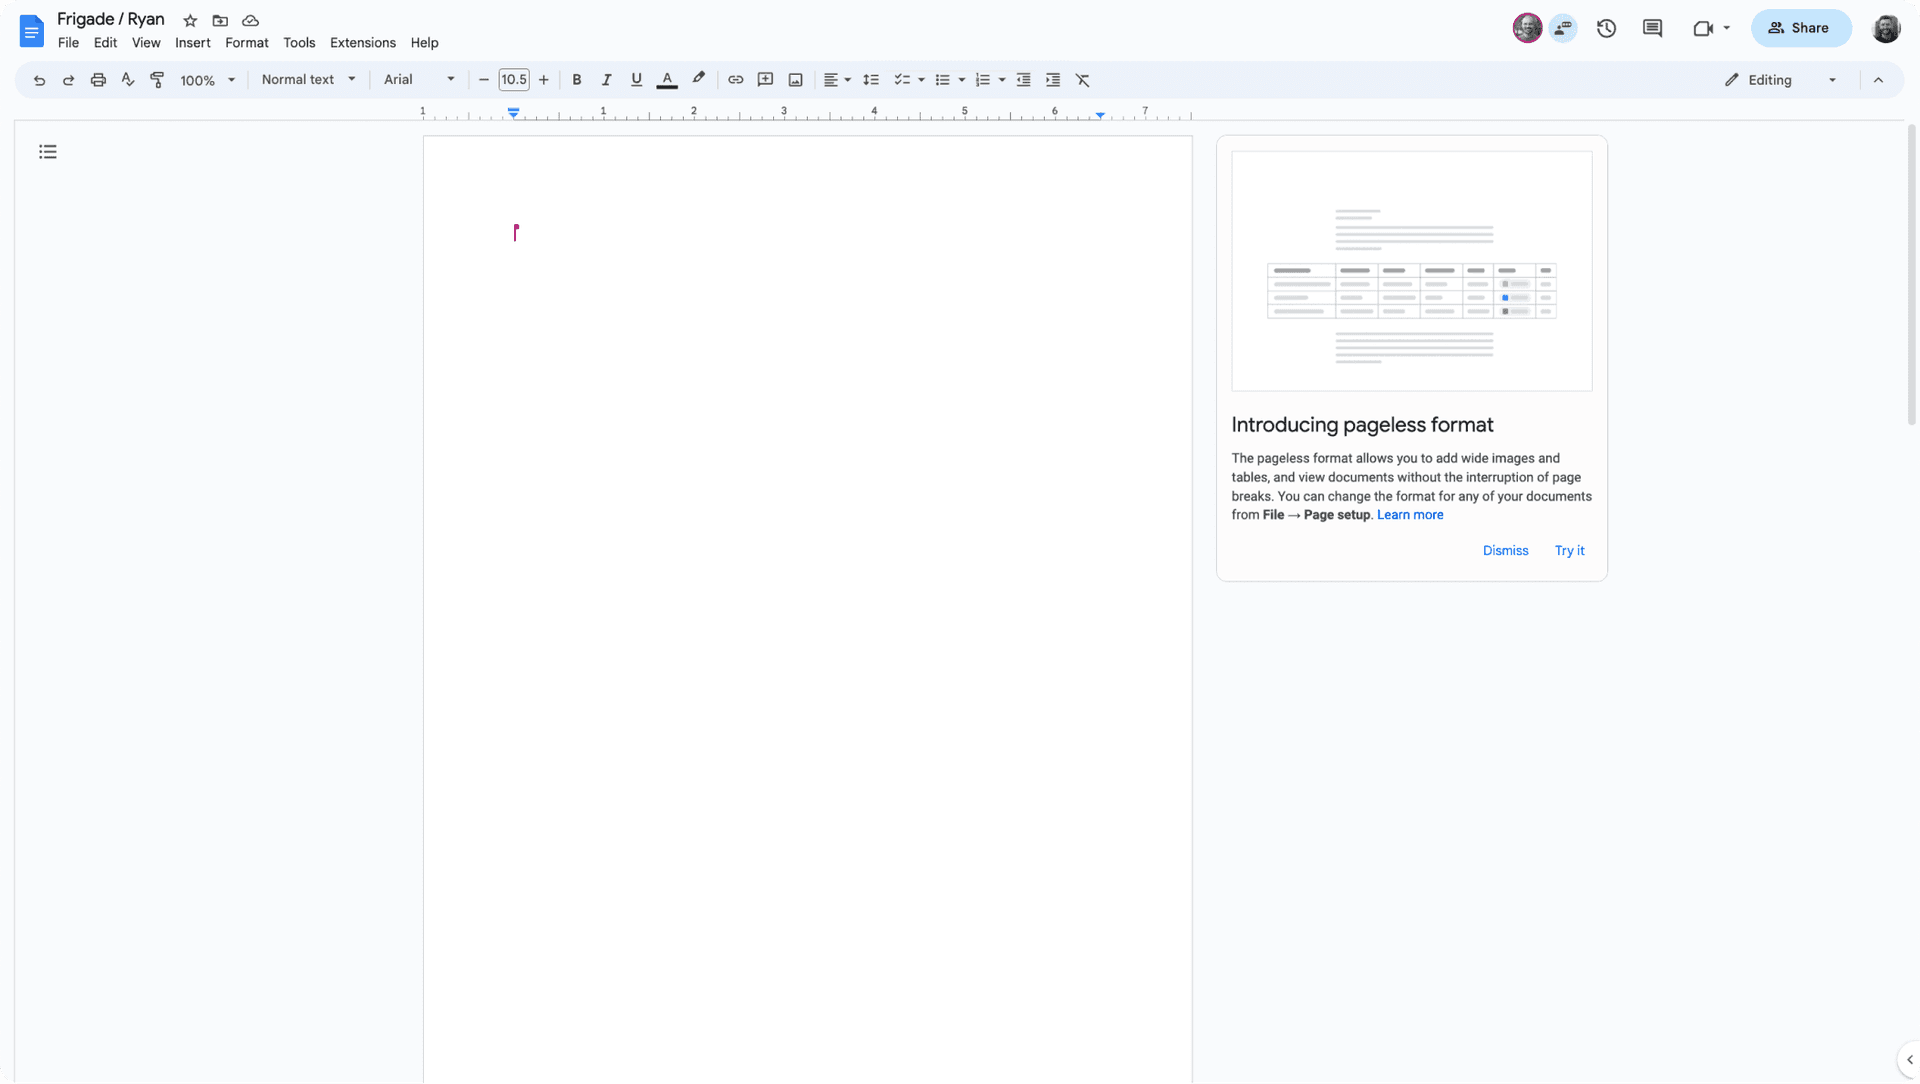Print the document with printer icon

pos(98,80)
